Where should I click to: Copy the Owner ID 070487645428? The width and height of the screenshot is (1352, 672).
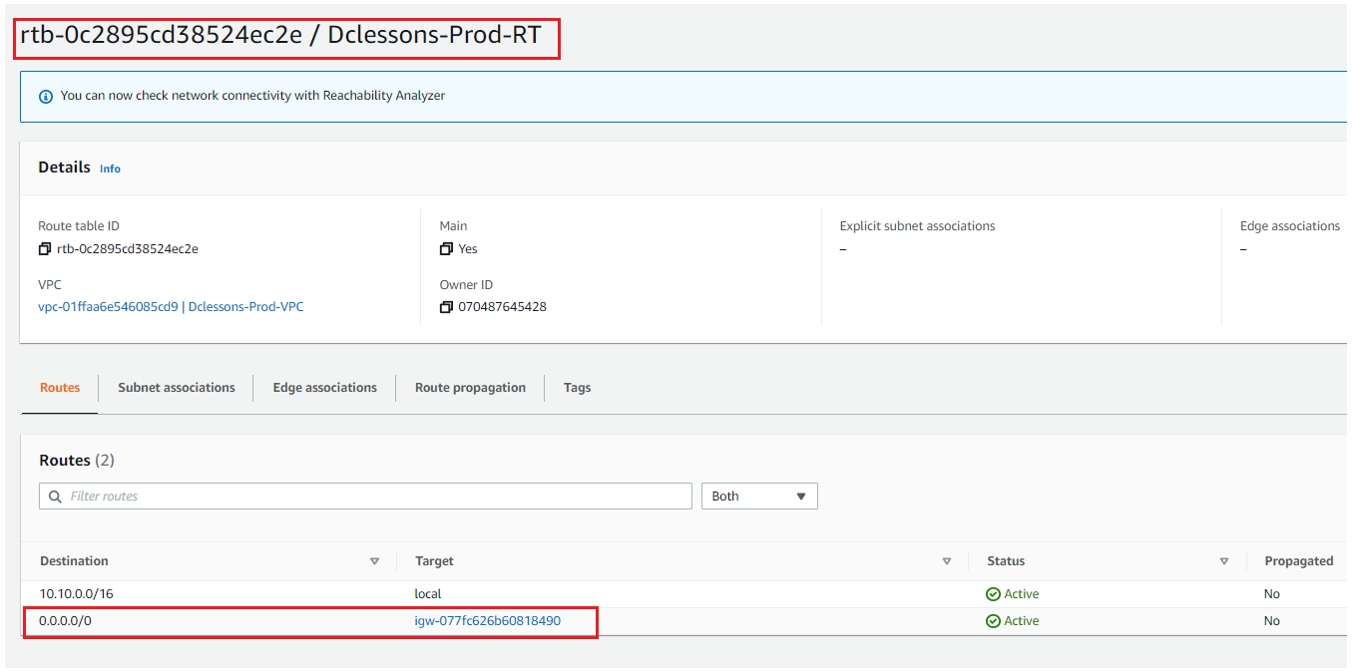coord(446,307)
